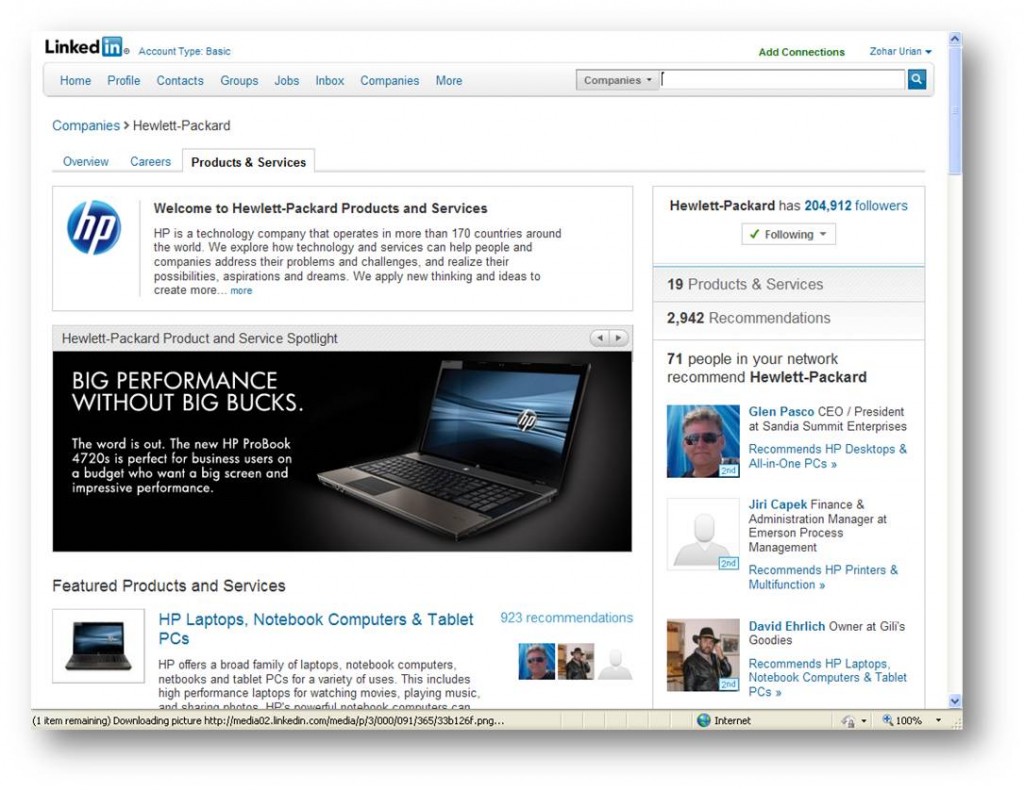Open the Jobs menu

point(287,80)
